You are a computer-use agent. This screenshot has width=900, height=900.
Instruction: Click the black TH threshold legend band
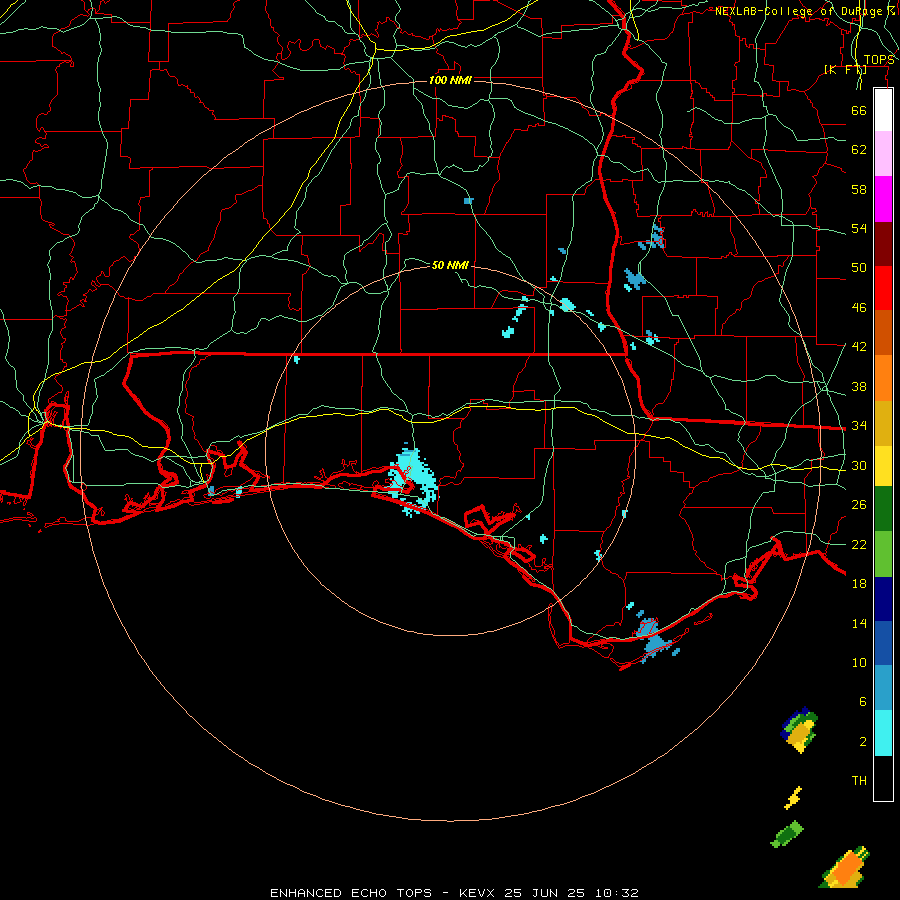click(x=883, y=778)
